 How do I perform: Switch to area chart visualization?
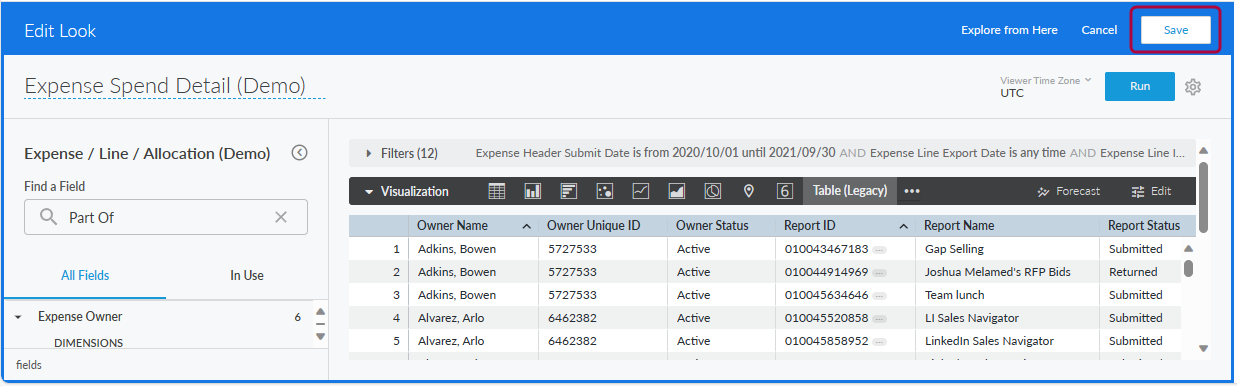[677, 191]
